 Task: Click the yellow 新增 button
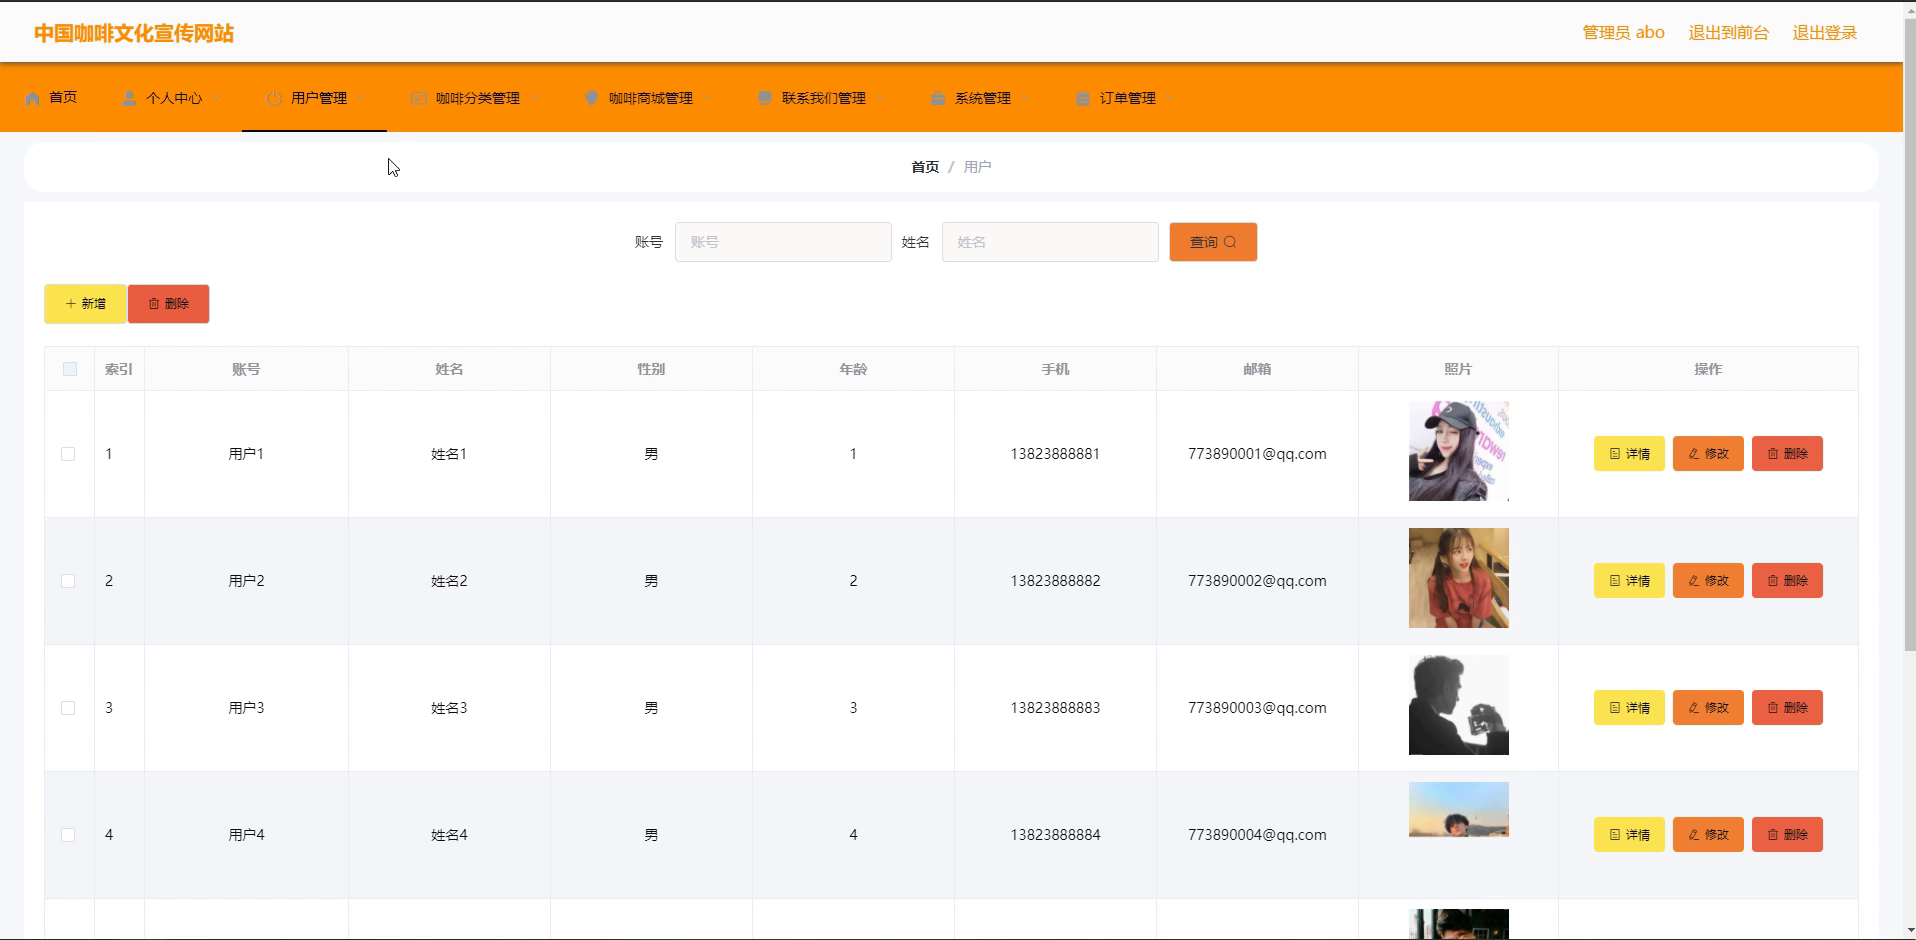(85, 304)
